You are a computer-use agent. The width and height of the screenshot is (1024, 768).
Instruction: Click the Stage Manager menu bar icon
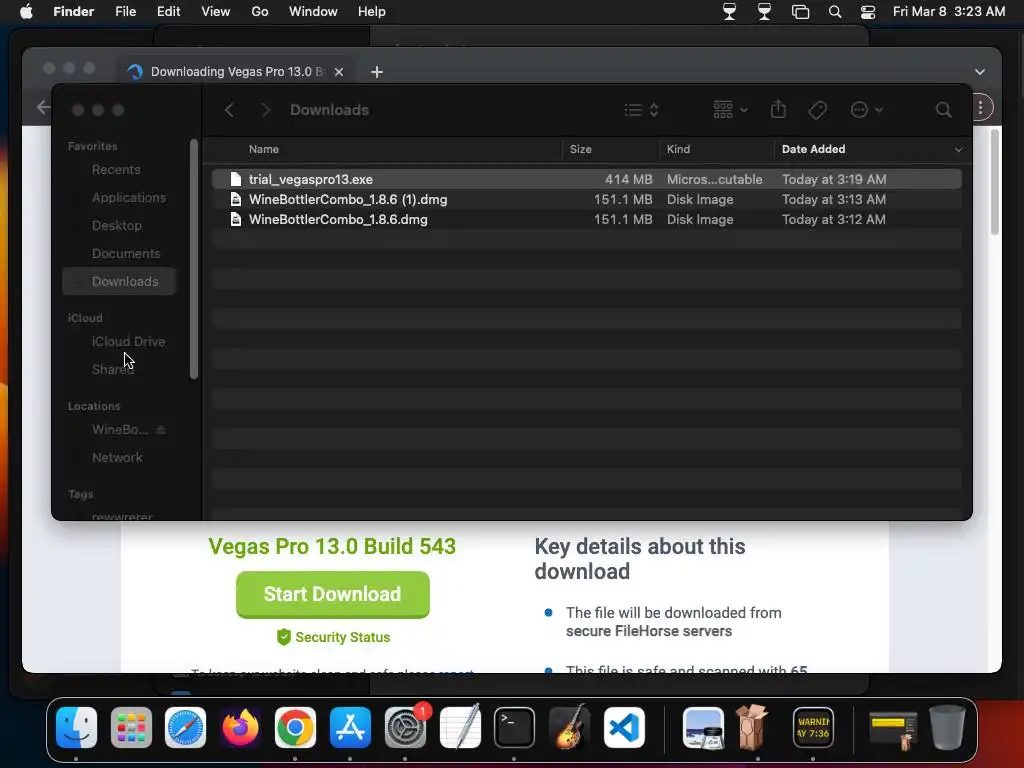(x=800, y=12)
